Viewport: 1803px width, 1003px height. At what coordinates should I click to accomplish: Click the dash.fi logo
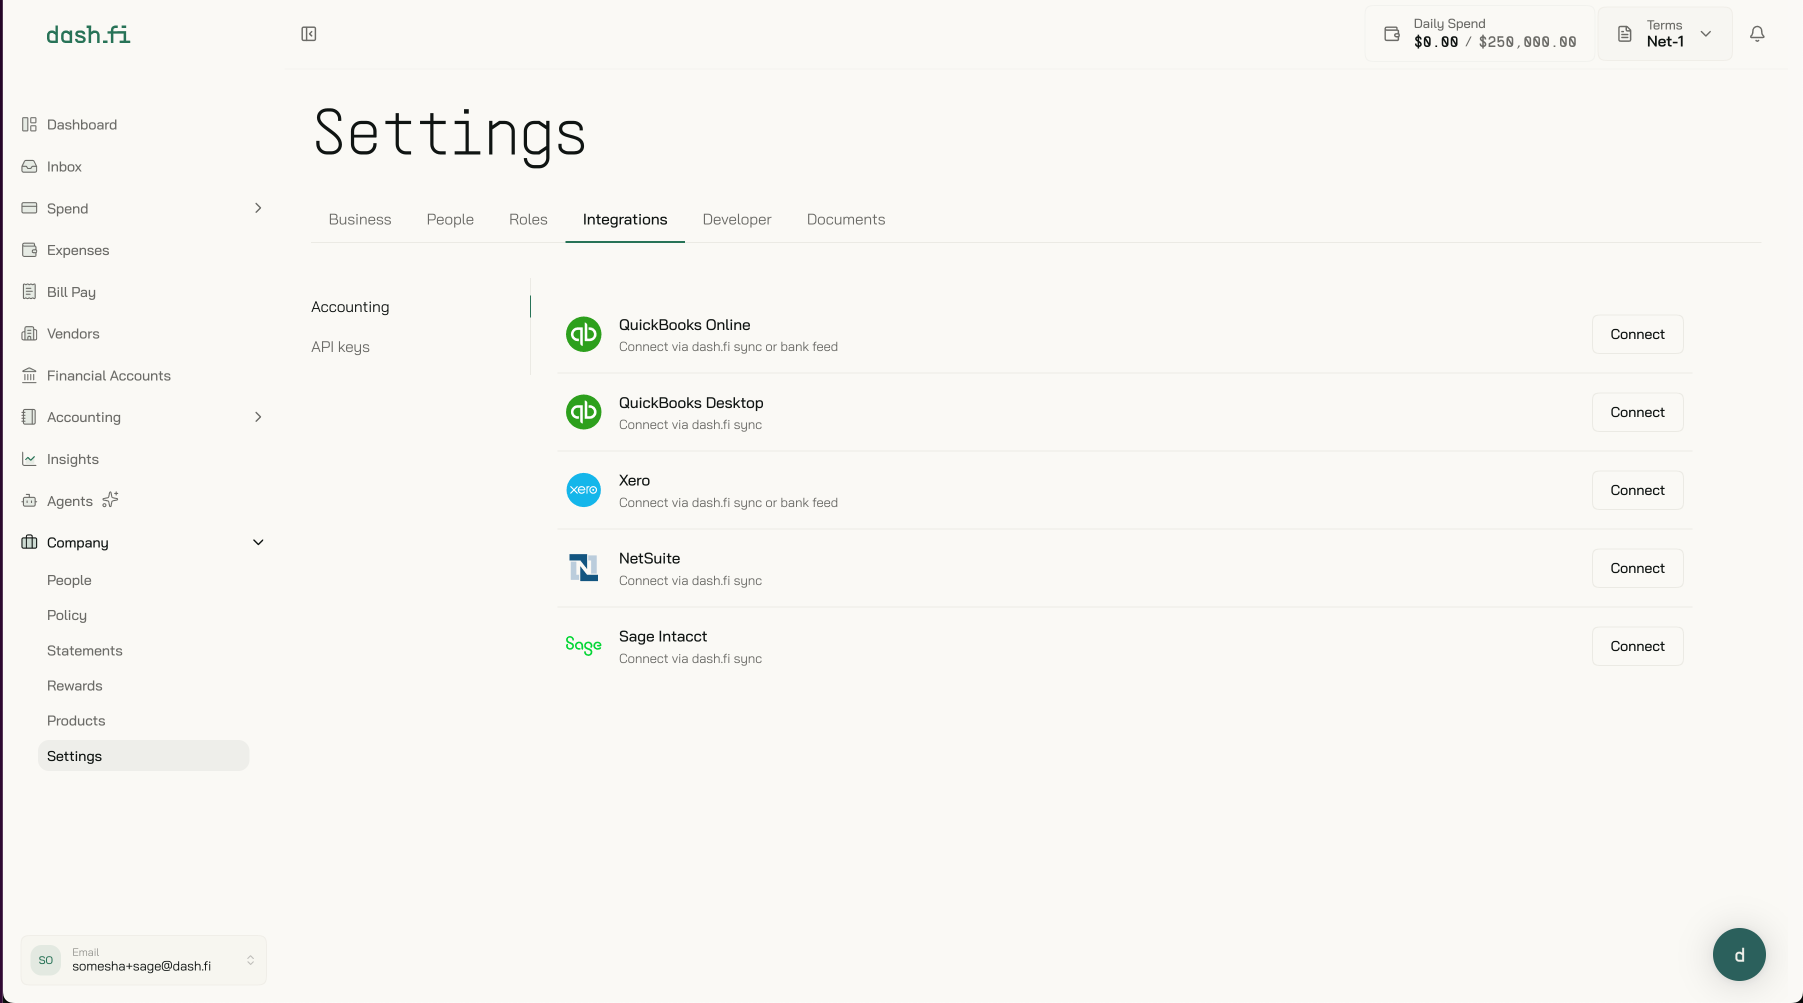pyautogui.click(x=88, y=35)
